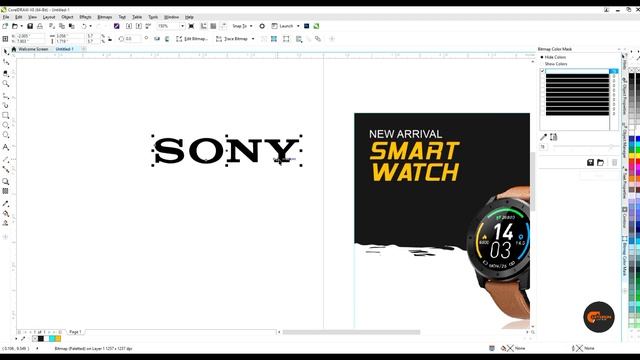Open the Layout menu

tap(49, 17)
